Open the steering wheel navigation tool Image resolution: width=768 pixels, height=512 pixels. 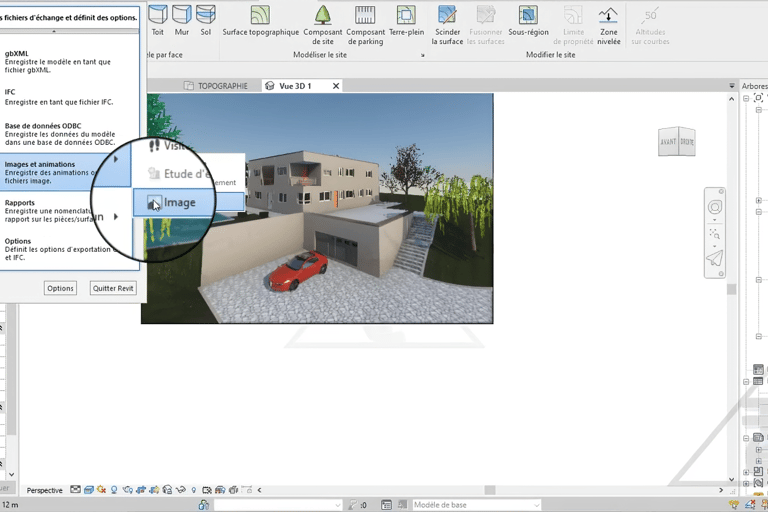pyautogui.click(x=715, y=207)
